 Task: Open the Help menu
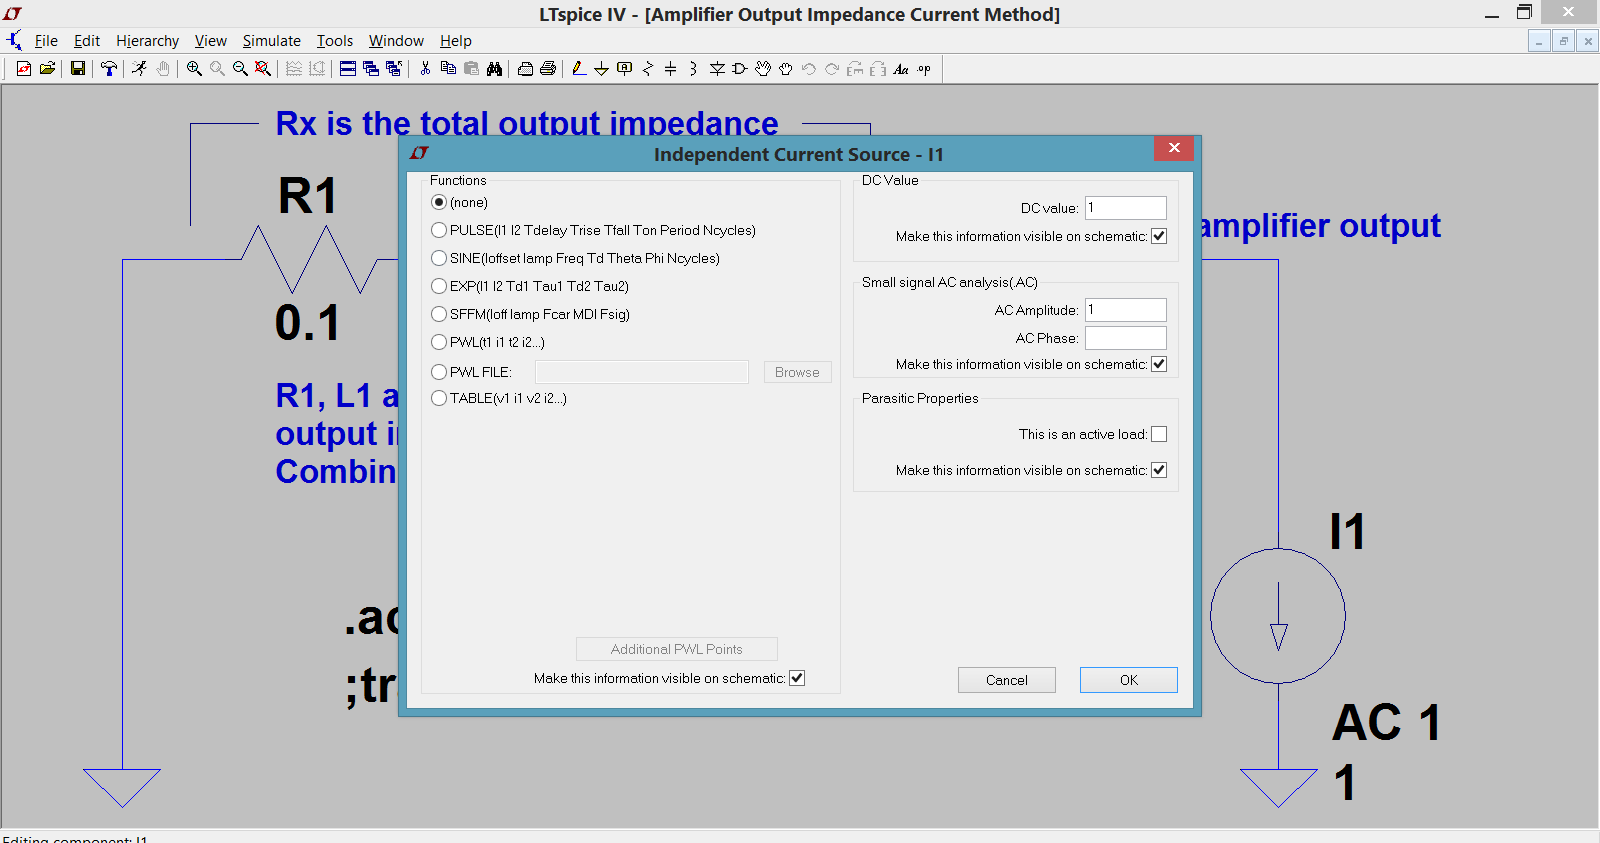pos(455,41)
